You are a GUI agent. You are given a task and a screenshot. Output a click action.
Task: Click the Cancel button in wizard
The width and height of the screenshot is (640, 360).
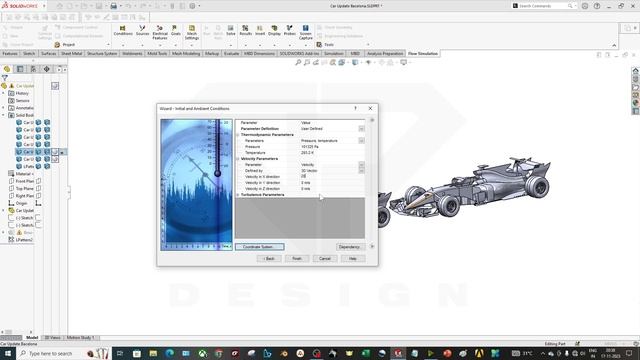tap(324, 258)
